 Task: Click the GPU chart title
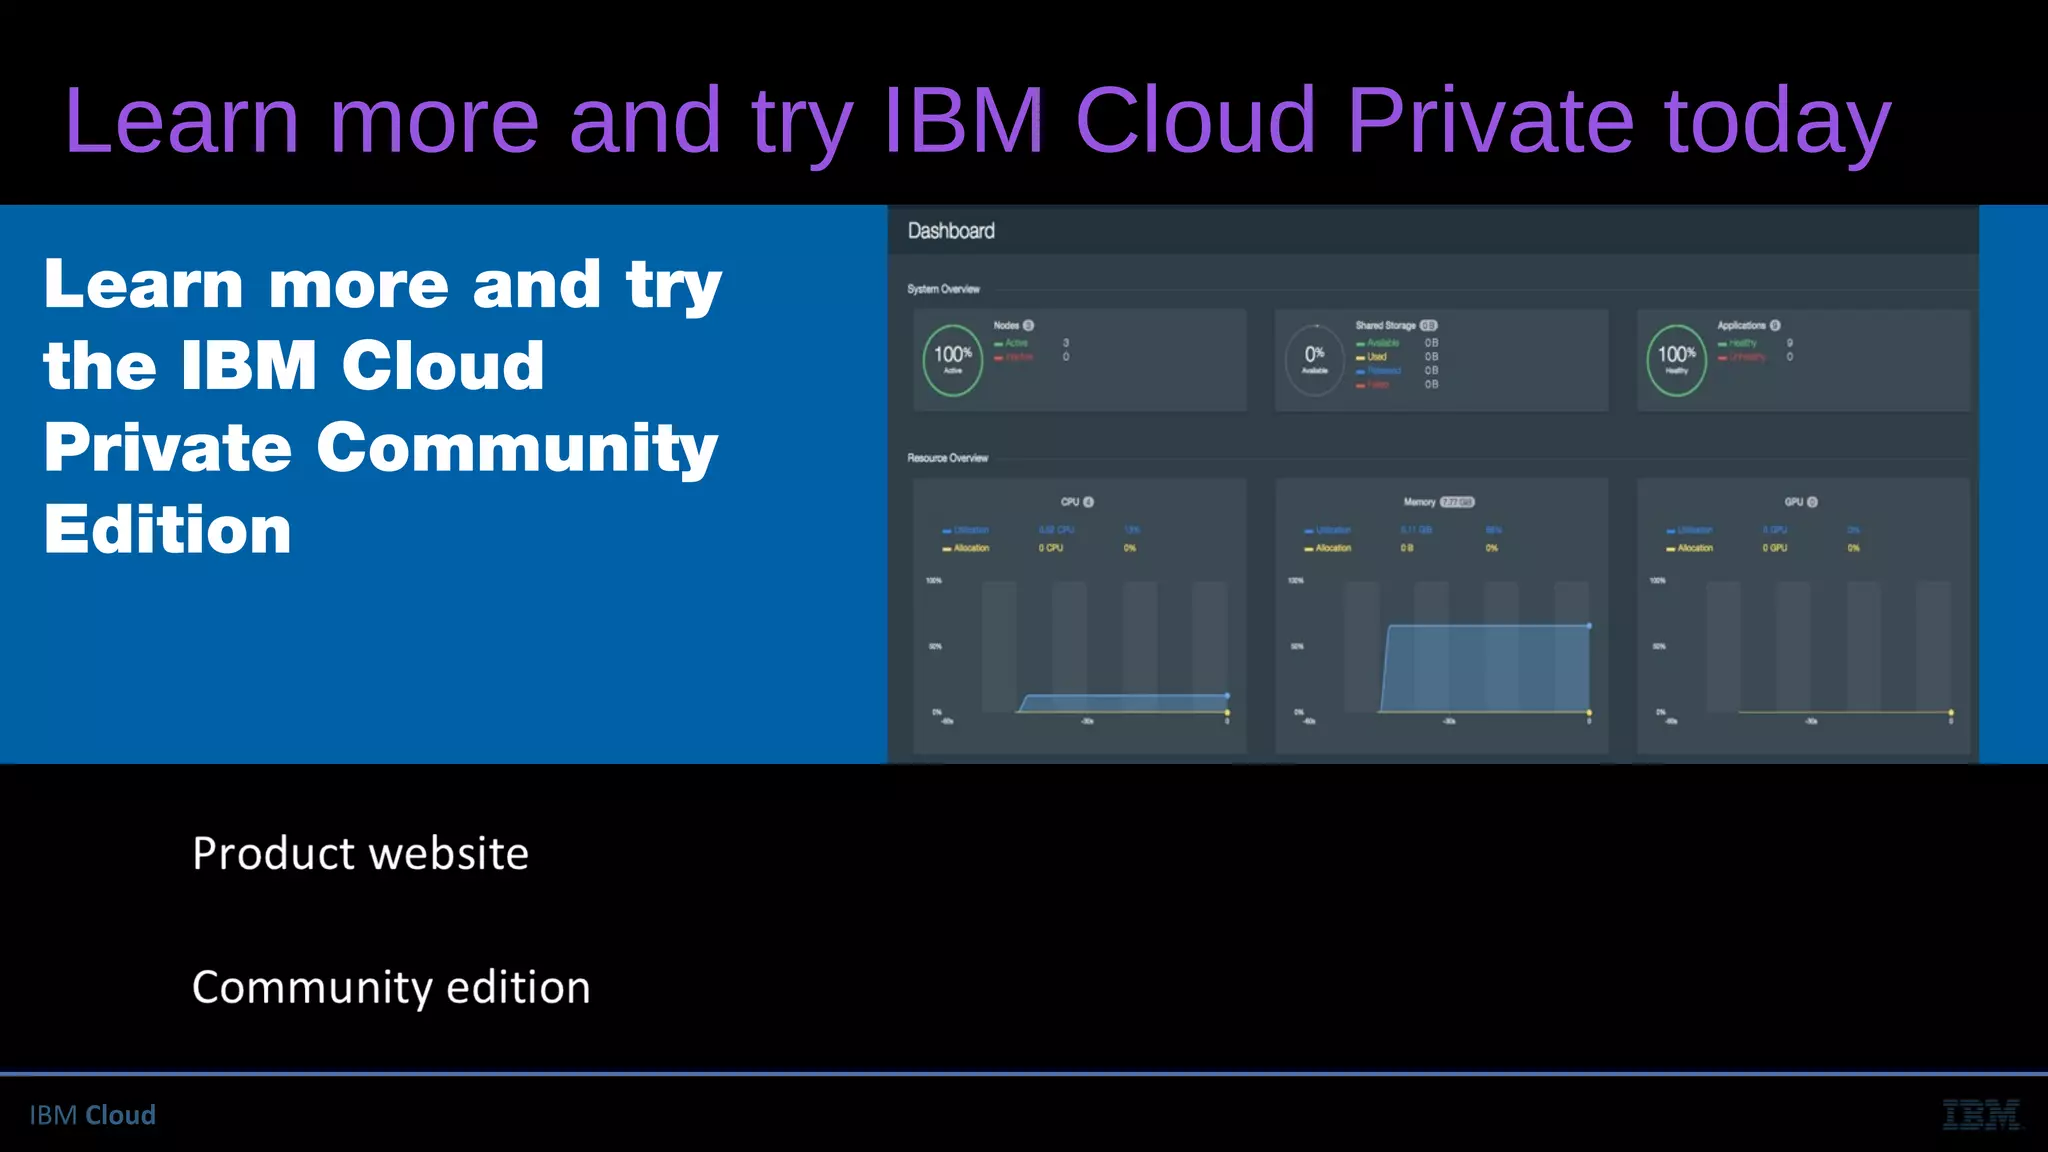[1794, 502]
